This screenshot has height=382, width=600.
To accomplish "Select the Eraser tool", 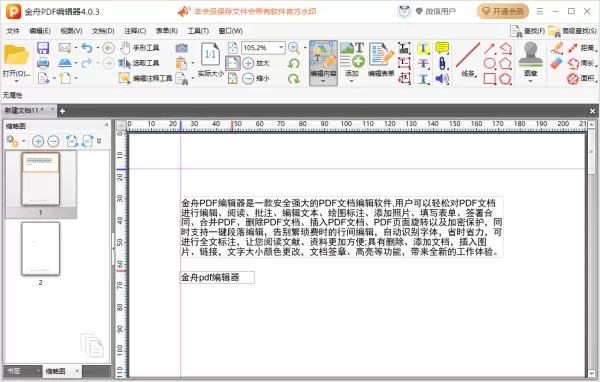I will [556, 63].
